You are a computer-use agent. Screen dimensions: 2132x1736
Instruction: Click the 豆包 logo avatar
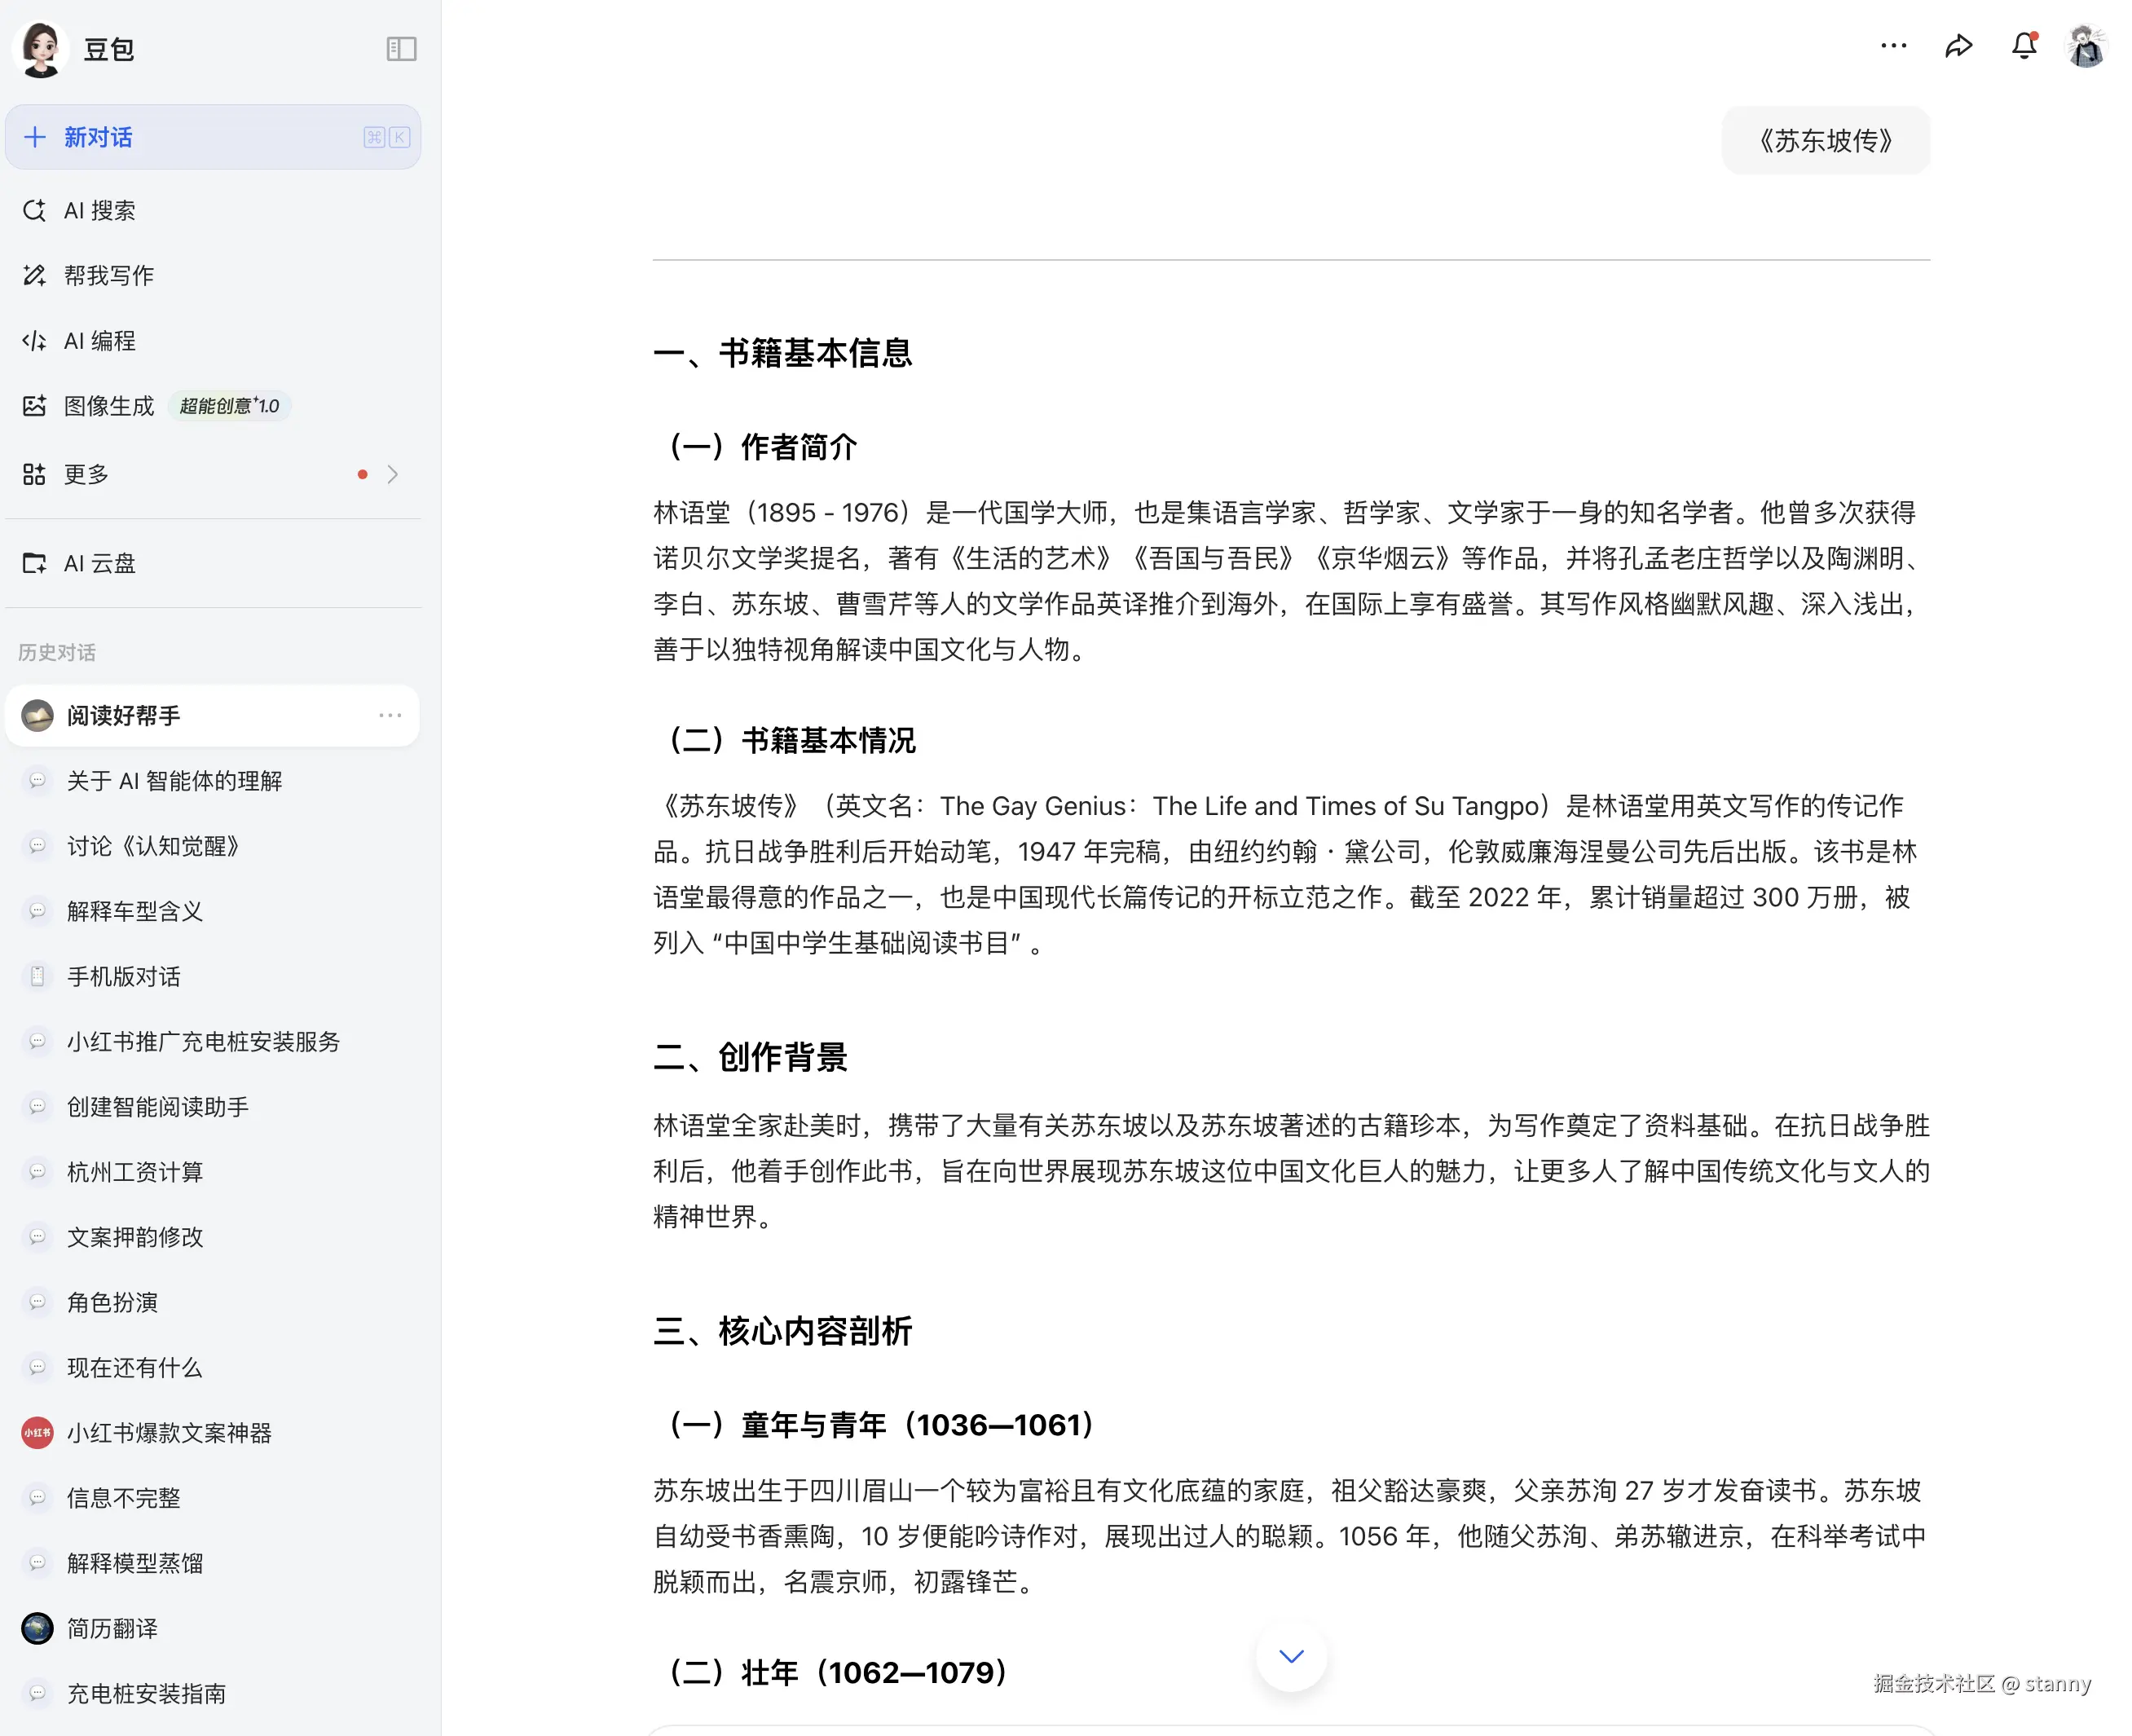click(x=41, y=49)
